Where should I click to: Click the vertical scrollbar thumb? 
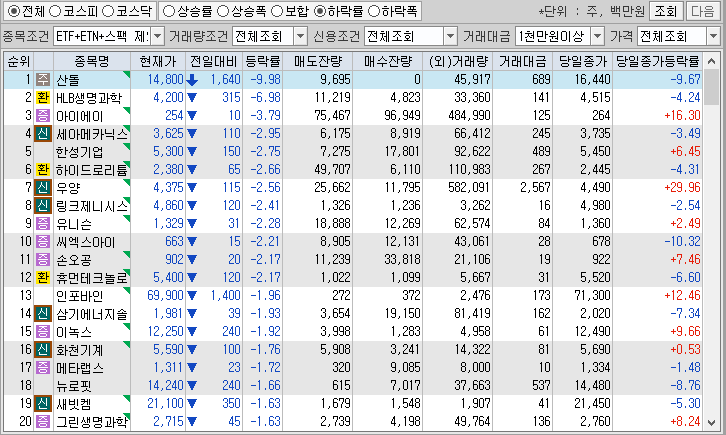pyautogui.click(x=712, y=88)
